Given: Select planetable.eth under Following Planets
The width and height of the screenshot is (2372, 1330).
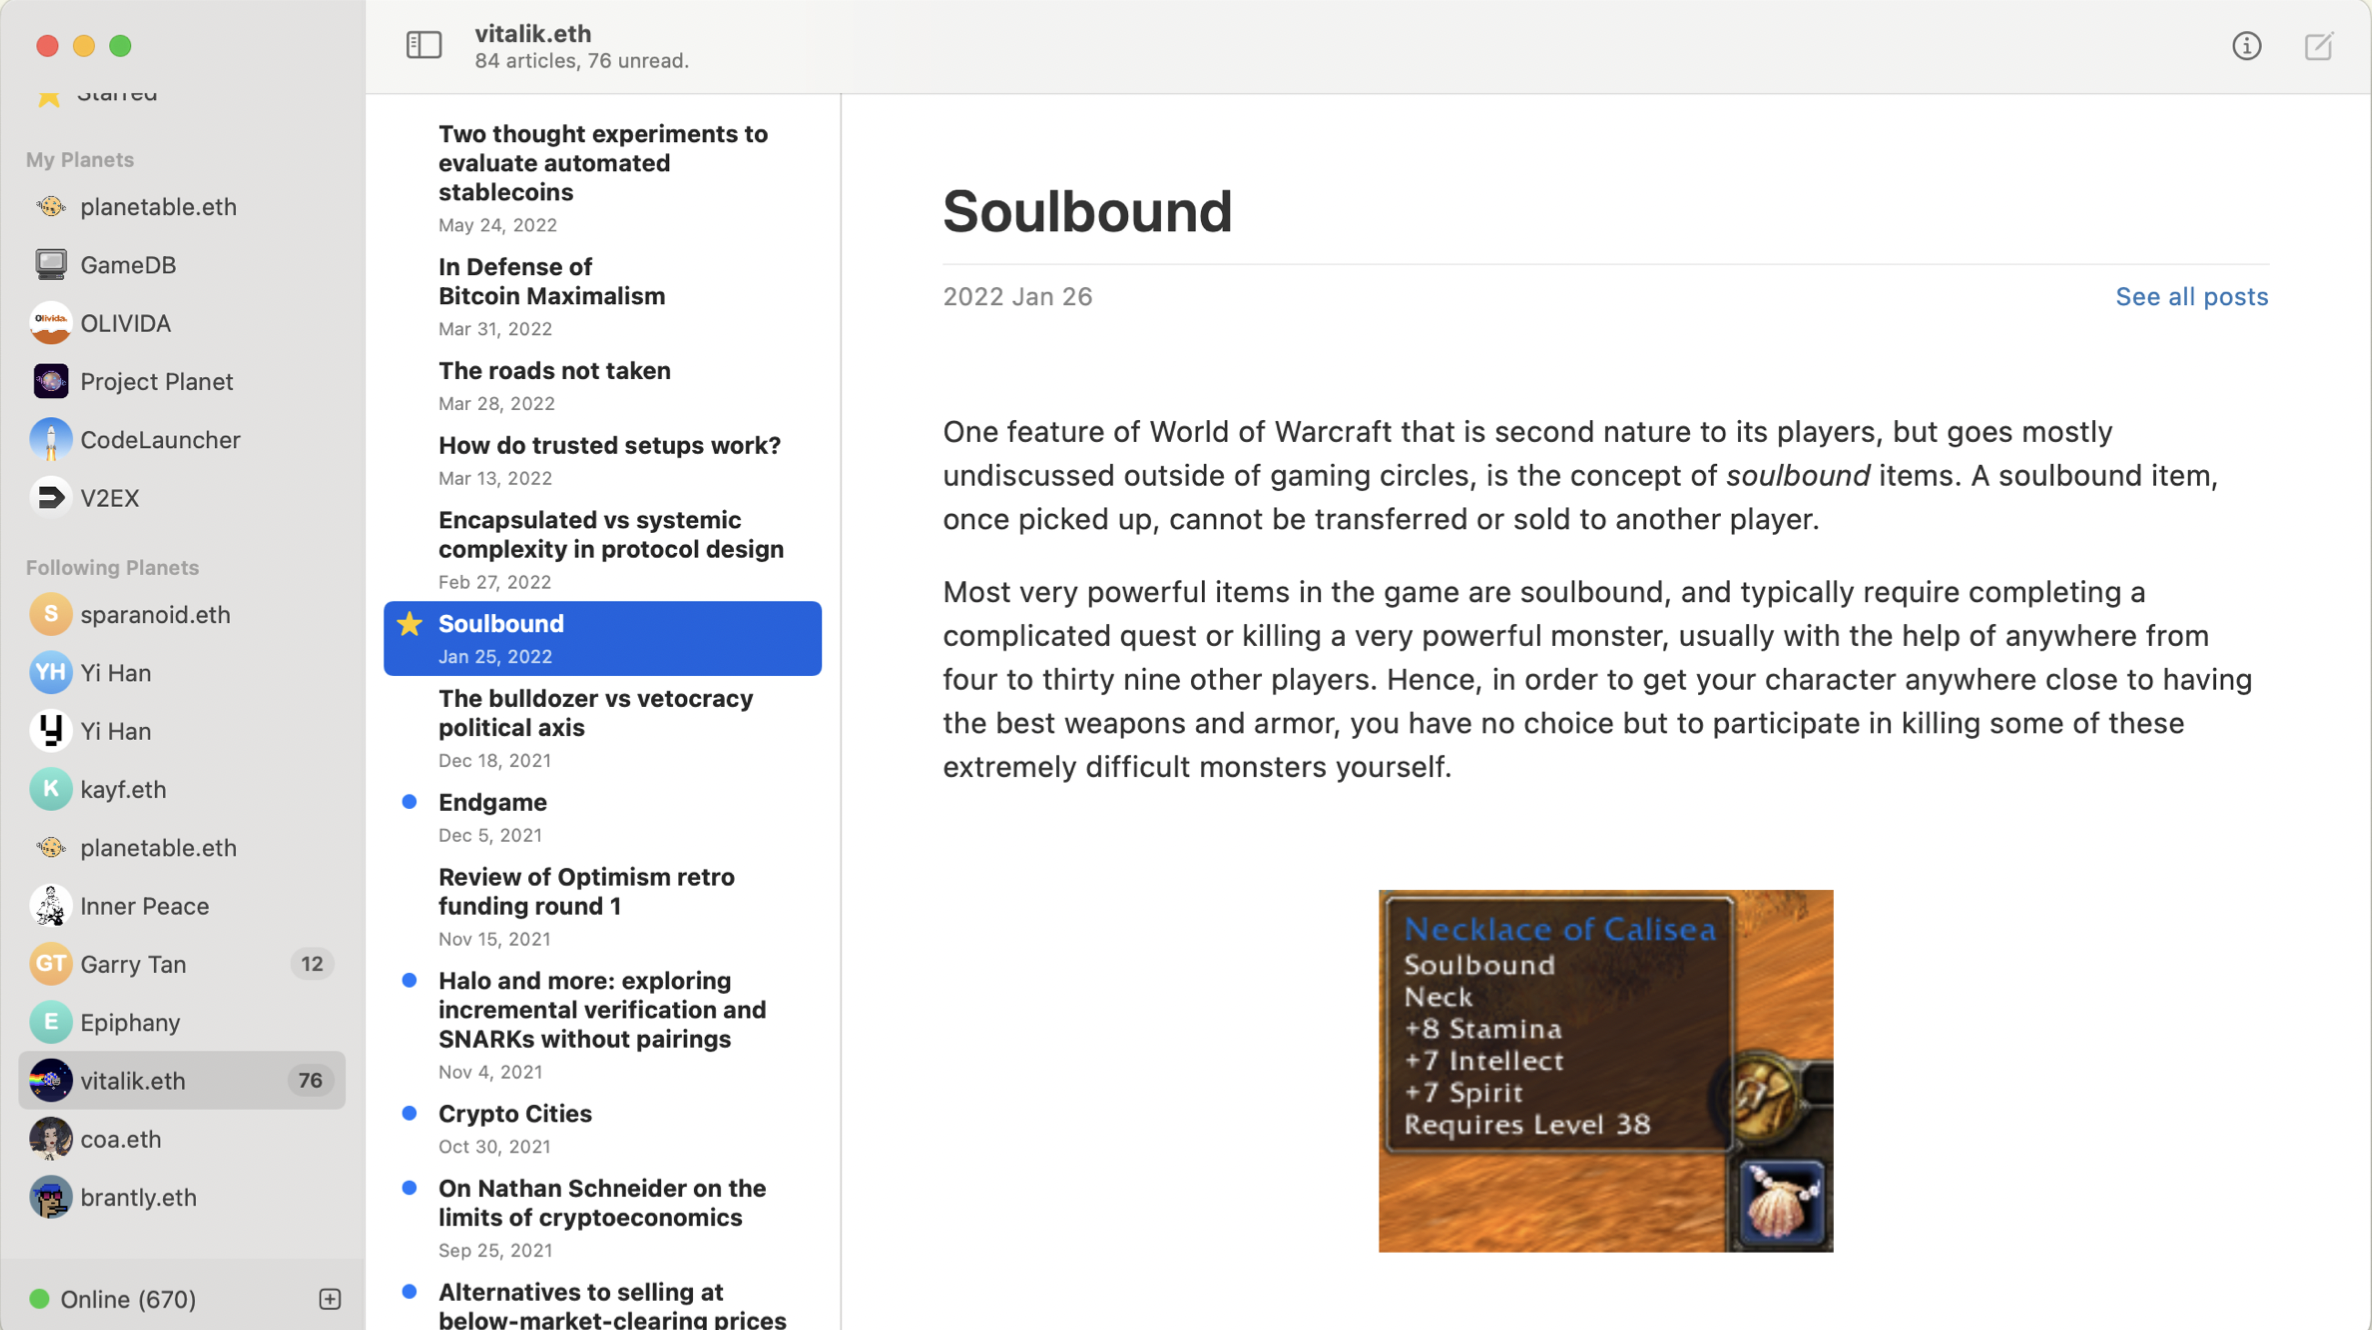Looking at the screenshot, I should click(182, 847).
